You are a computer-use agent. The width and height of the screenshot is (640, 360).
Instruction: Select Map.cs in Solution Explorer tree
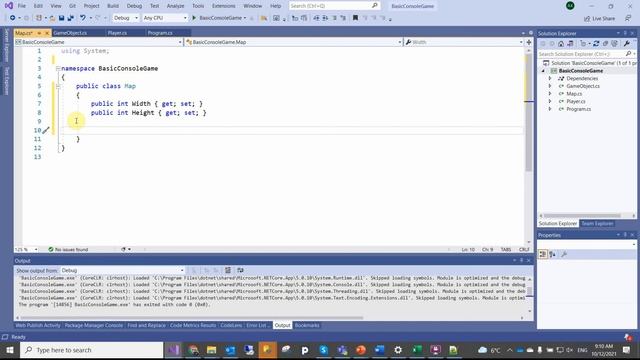(x=574, y=94)
